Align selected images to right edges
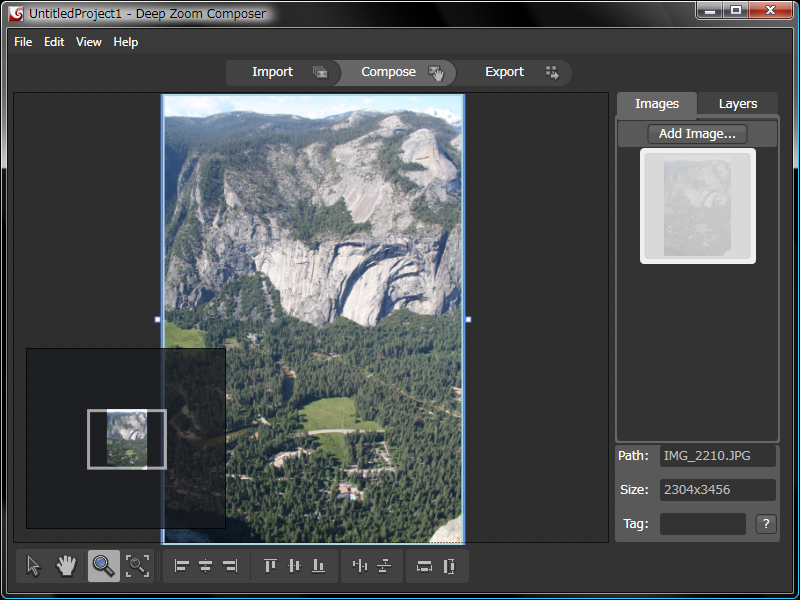Viewport: 800px width, 600px height. coord(230,566)
